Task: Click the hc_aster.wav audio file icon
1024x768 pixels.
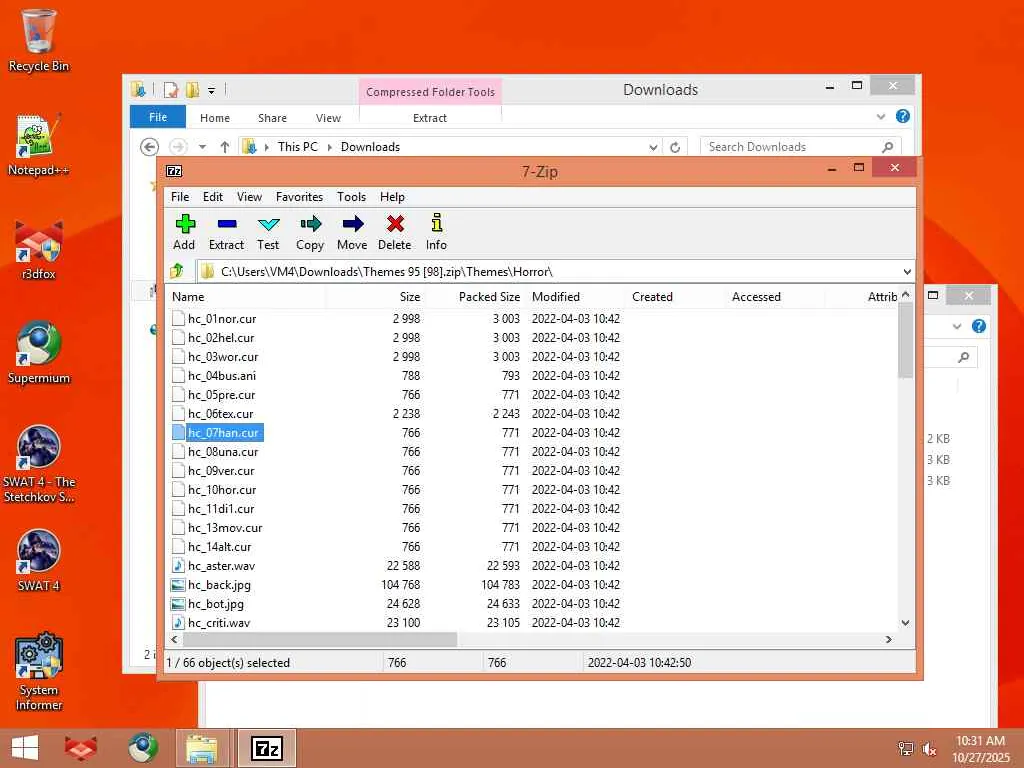Action: [177, 566]
